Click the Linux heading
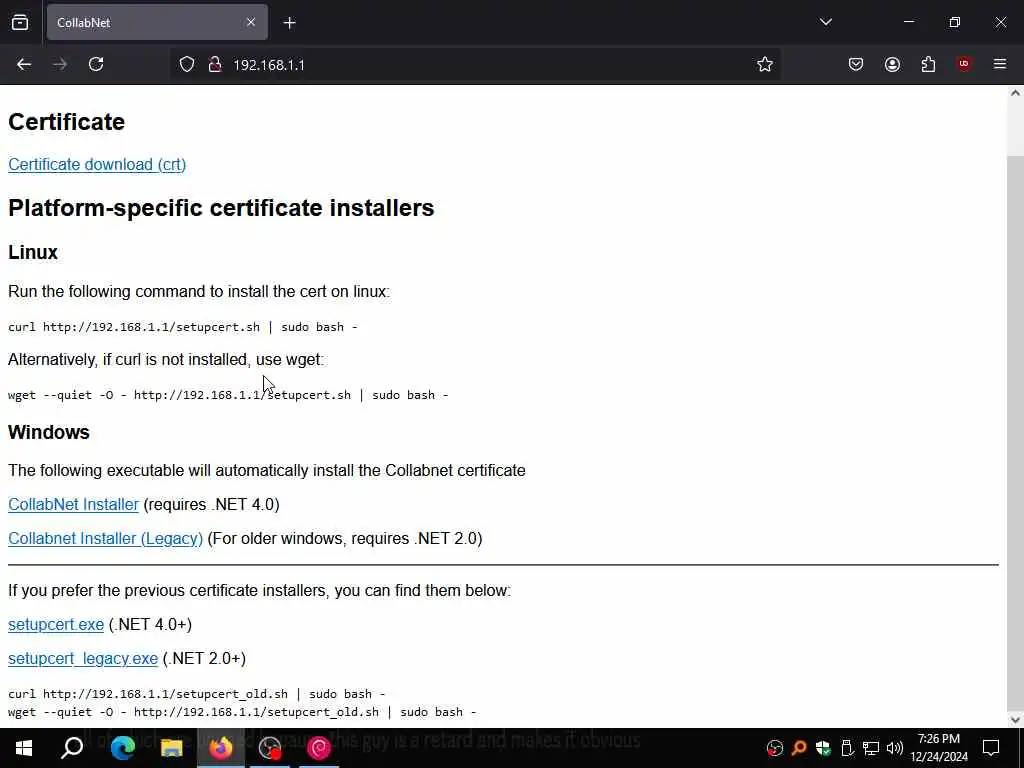 tap(33, 252)
